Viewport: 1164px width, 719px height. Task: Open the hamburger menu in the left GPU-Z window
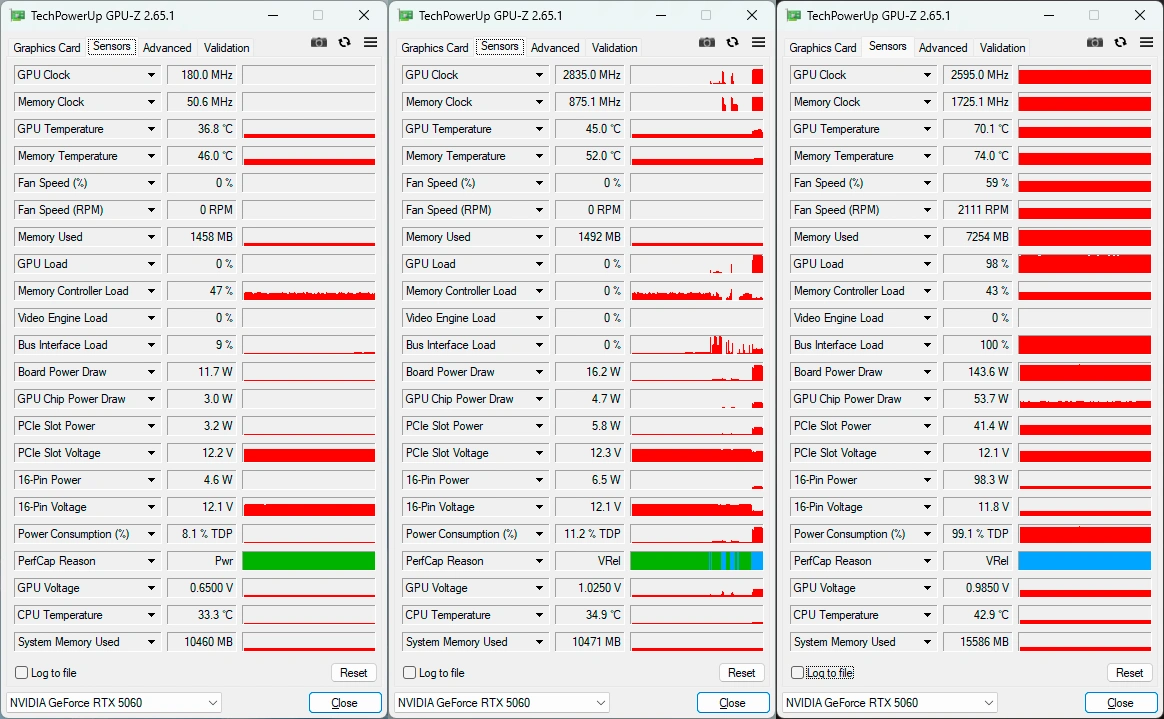pyautogui.click(x=370, y=42)
